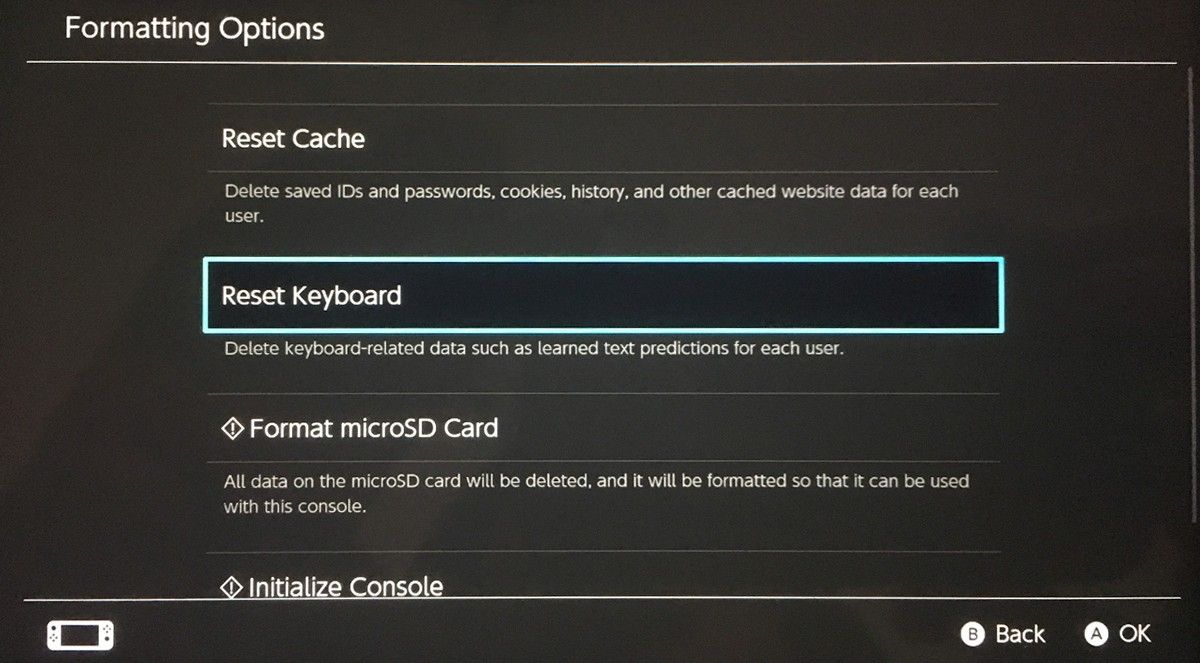This screenshot has height=663, width=1200.
Task: Click the cyan selection border of Reset Keyboard
Action: pyautogui.click(x=602, y=260)
